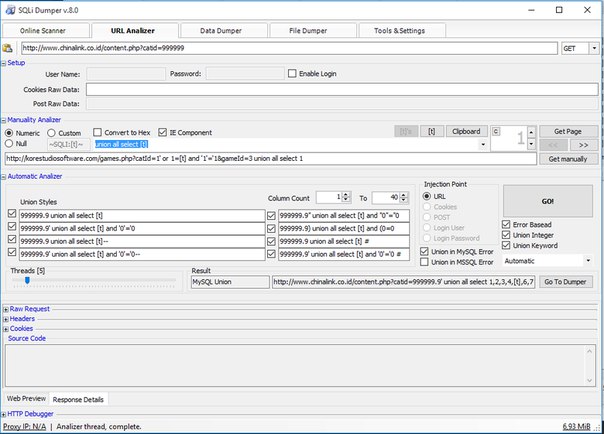Click the 'Analizer thread, complete.' status text

tap(99, 426)
